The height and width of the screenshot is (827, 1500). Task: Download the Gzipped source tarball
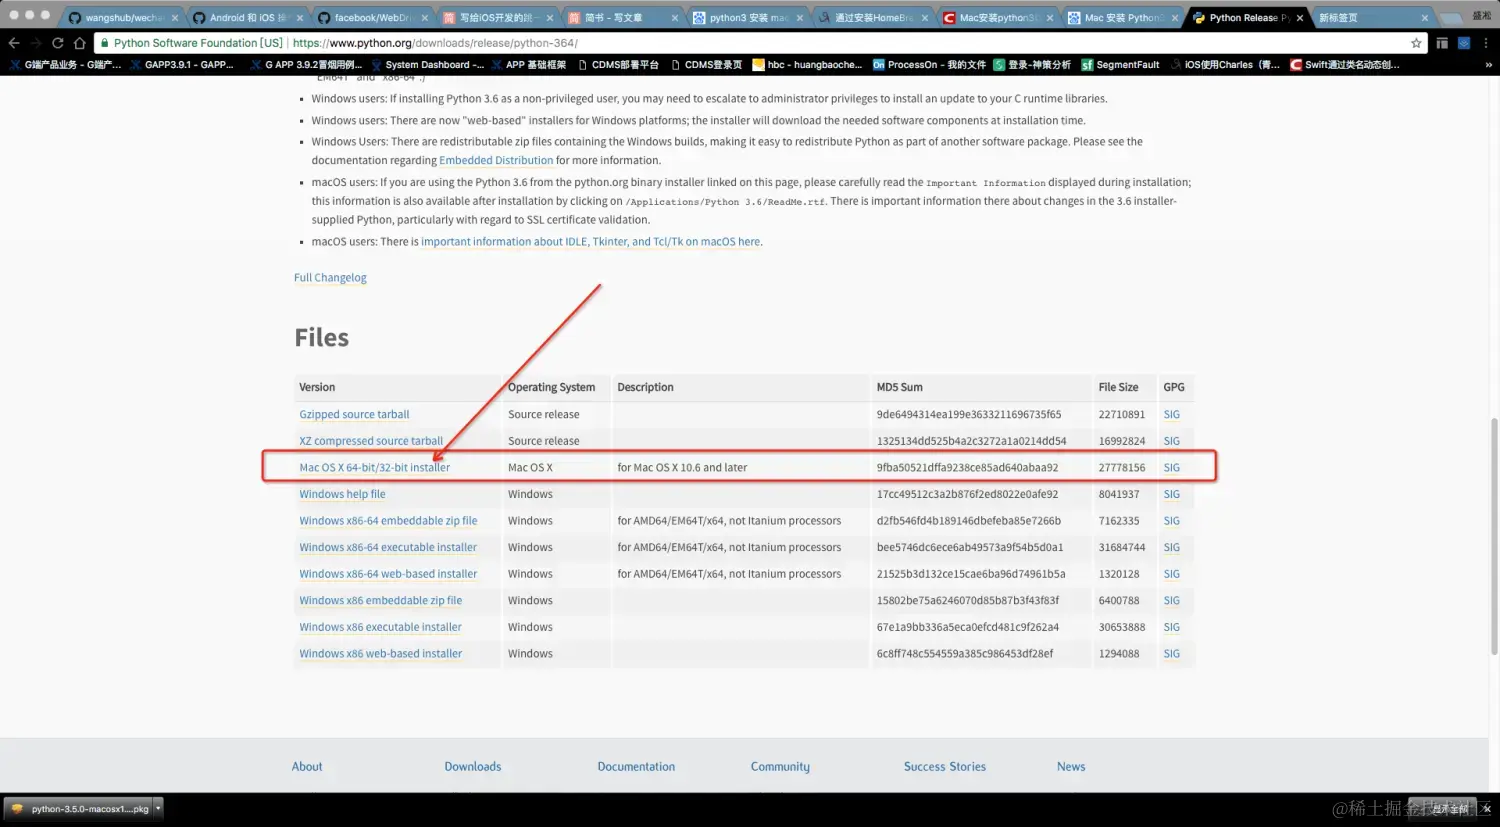click(x=354, y=414)
